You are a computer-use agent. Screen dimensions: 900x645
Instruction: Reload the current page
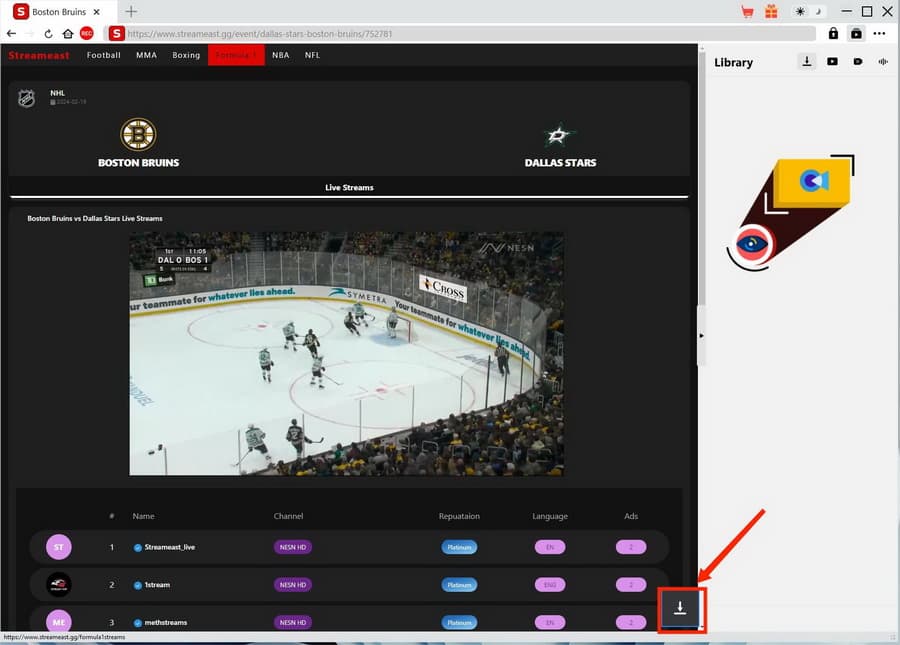[48, 33]
